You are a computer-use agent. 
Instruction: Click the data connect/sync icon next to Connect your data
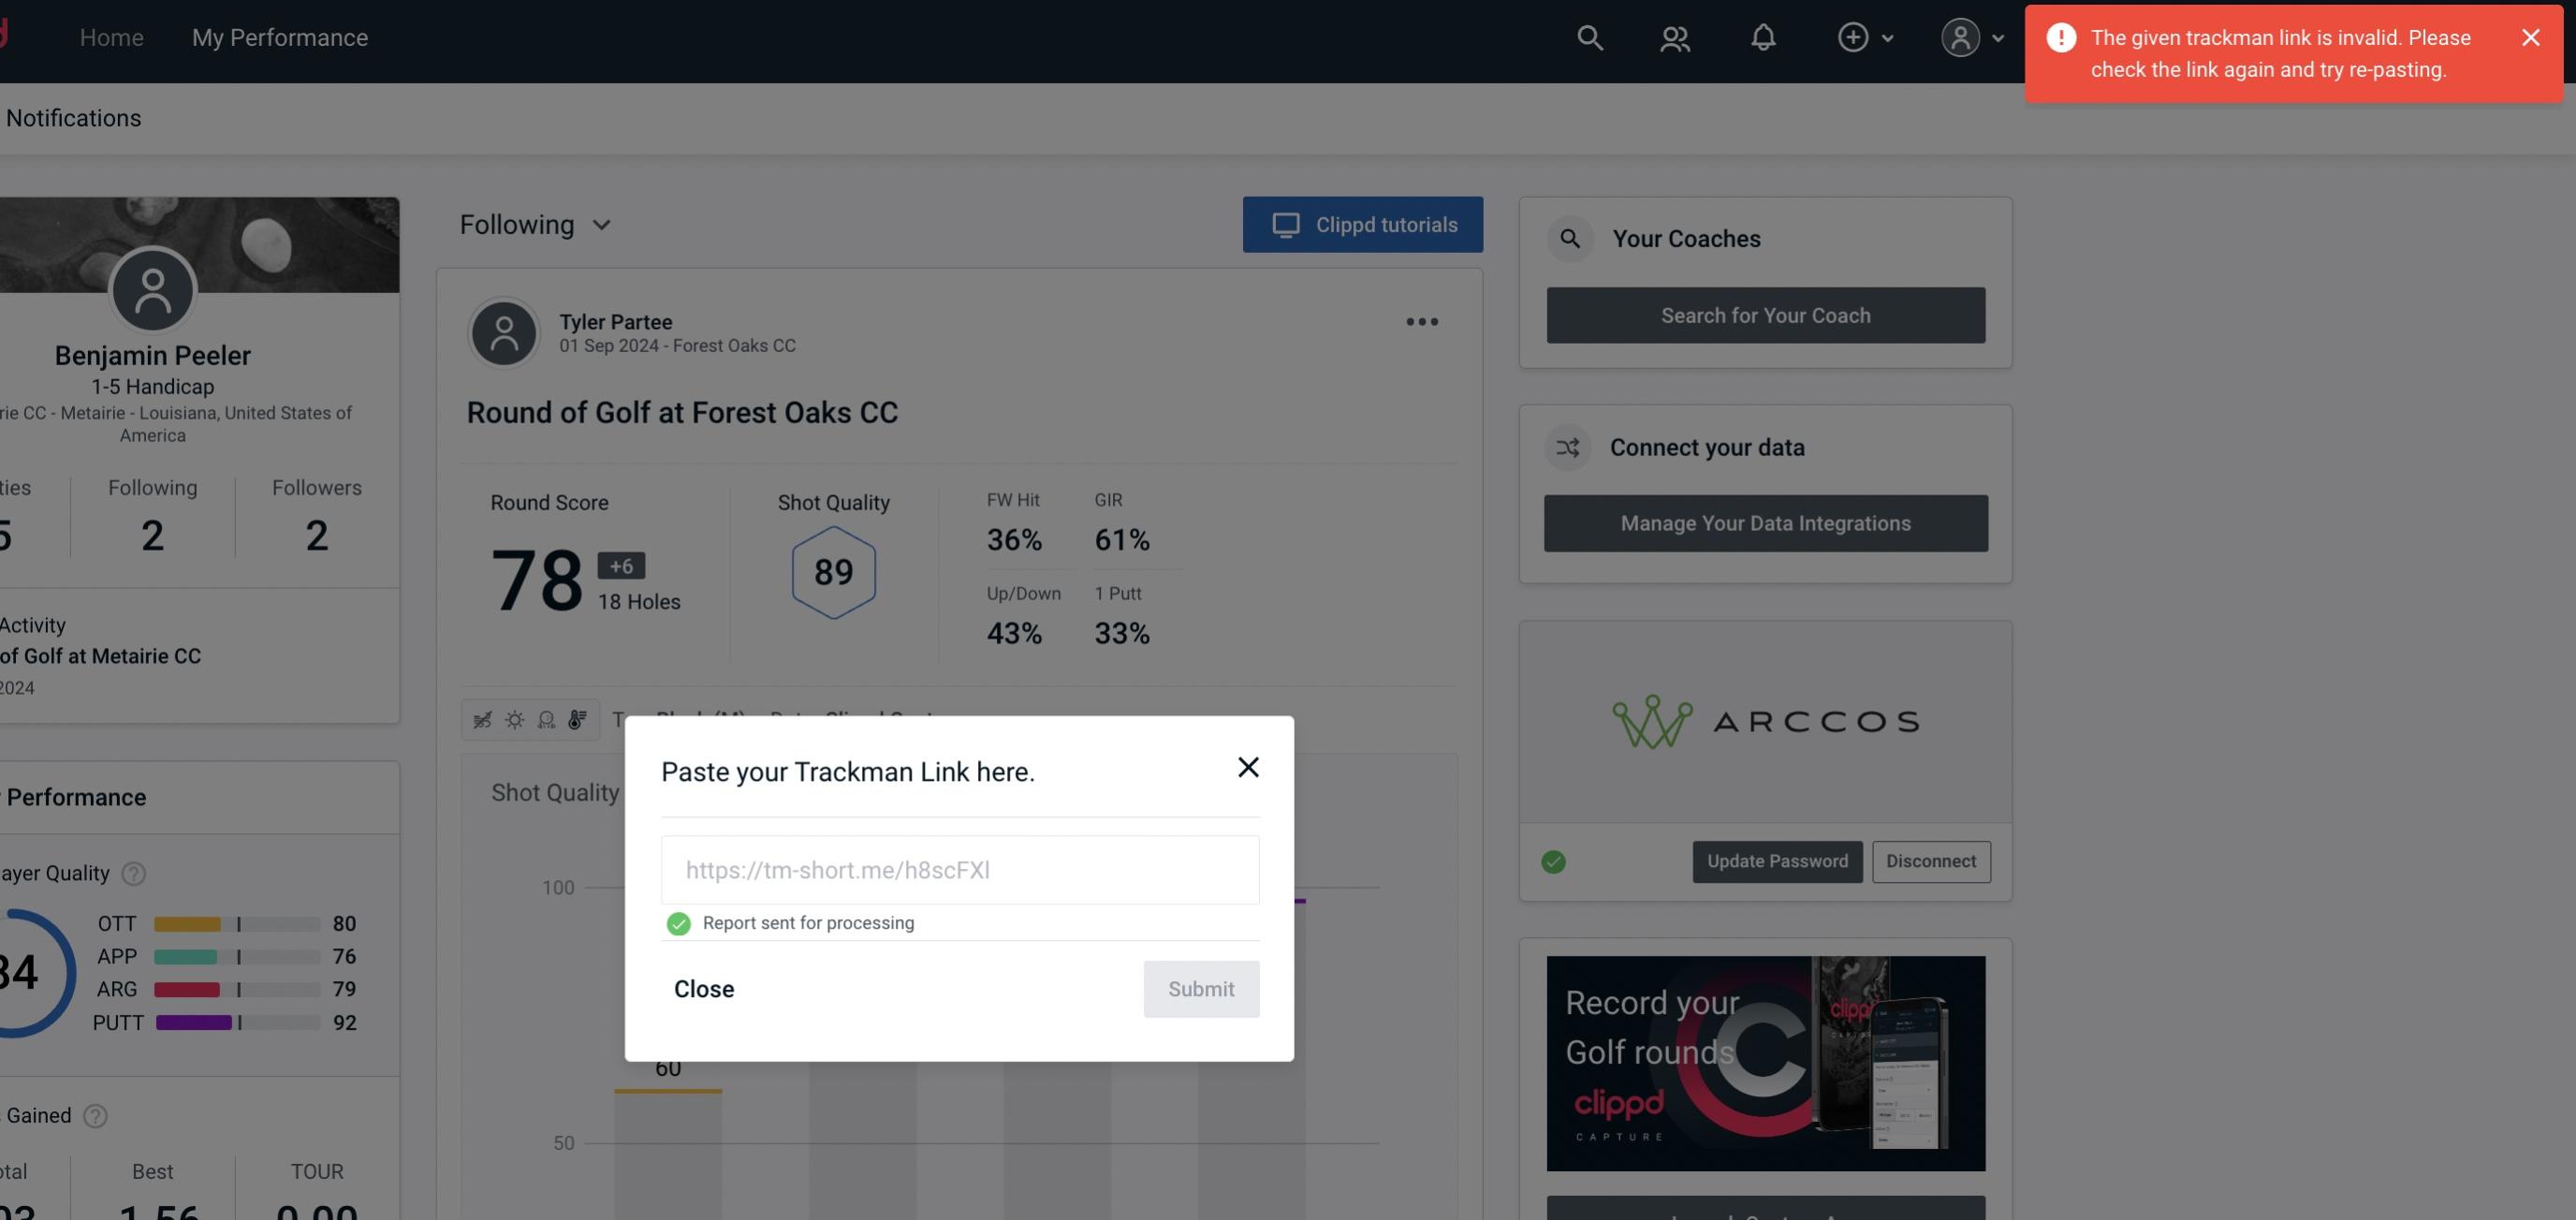point(1569,448)
